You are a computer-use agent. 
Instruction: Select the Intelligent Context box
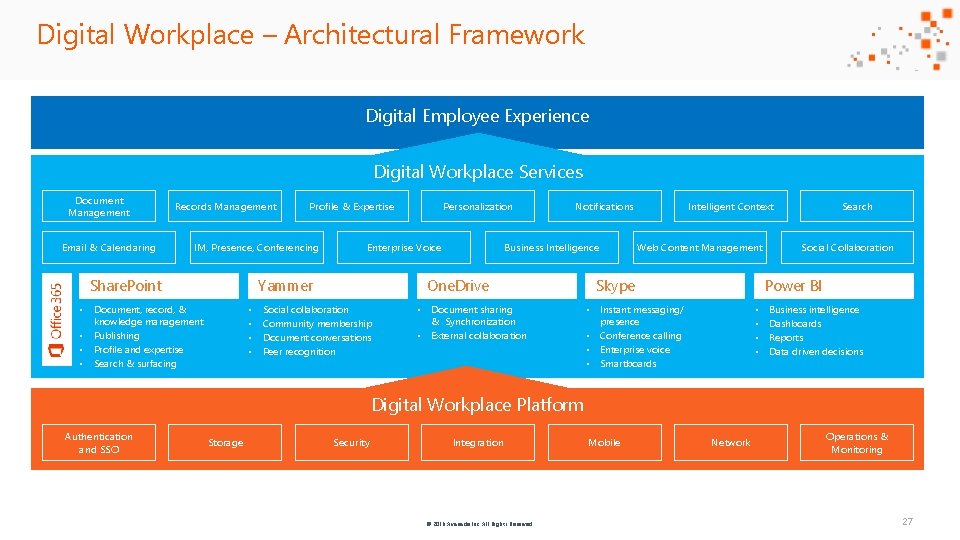pos(730,206)
